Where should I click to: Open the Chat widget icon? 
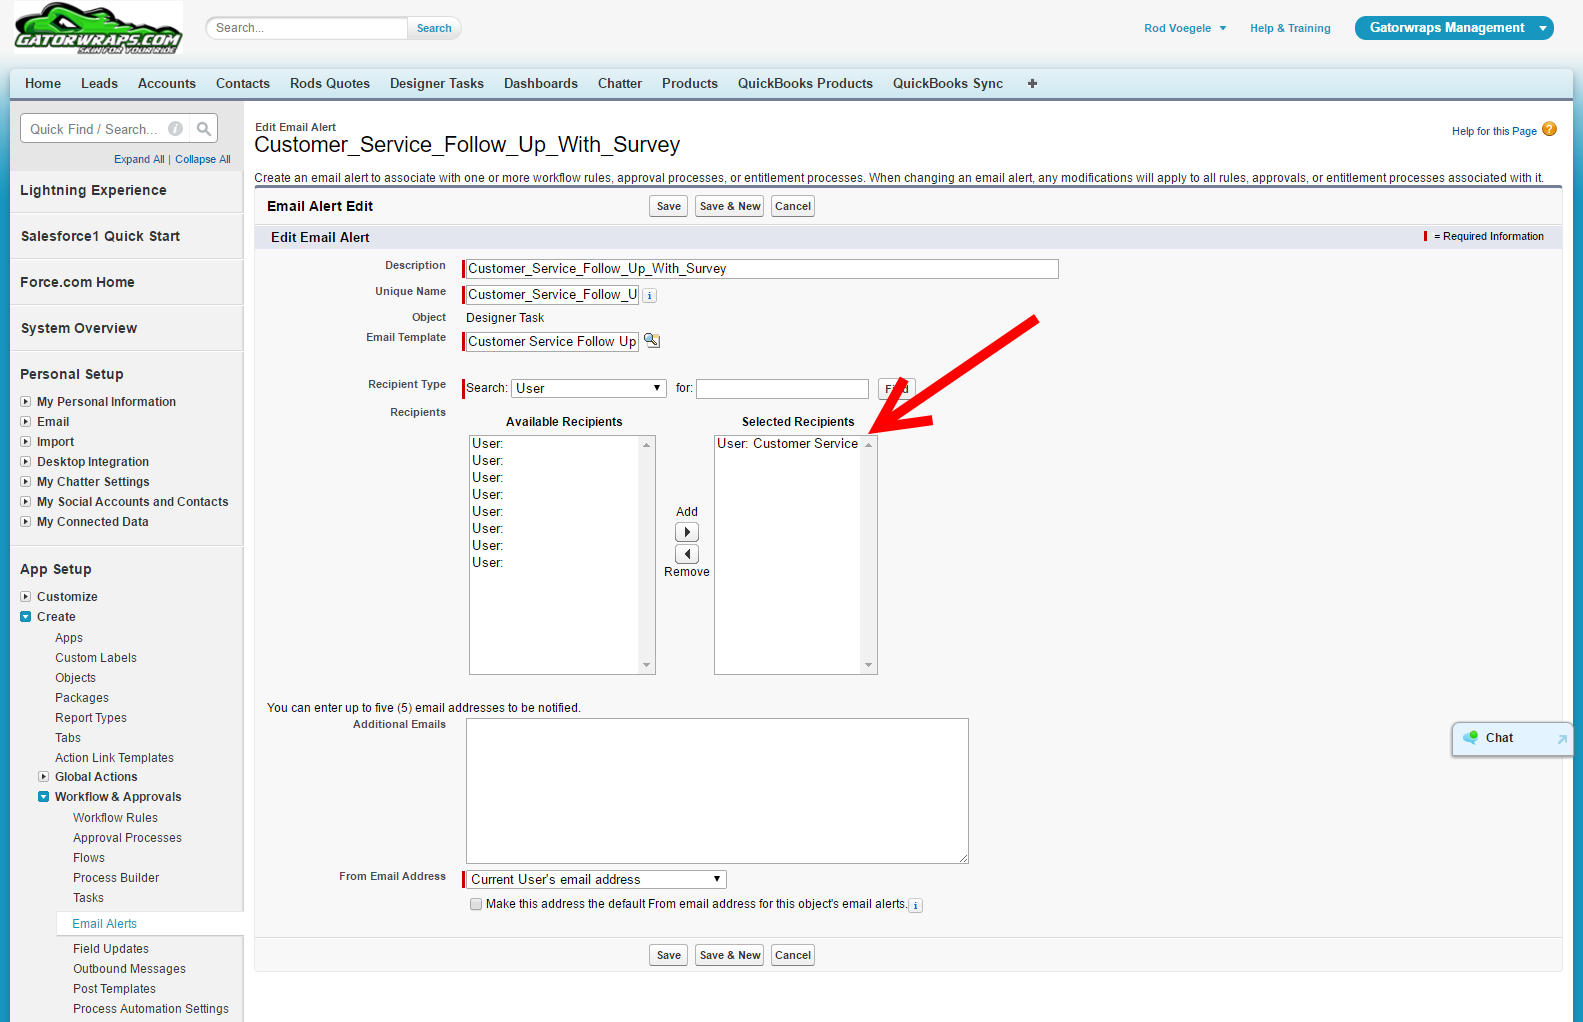click(x=1471, y=738)
